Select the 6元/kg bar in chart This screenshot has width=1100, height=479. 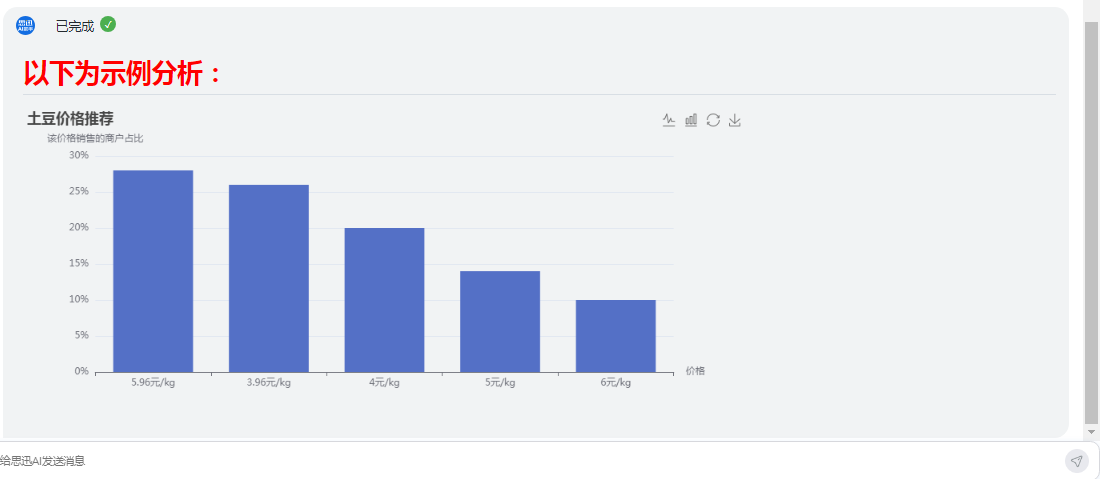[x=616, y=336]
